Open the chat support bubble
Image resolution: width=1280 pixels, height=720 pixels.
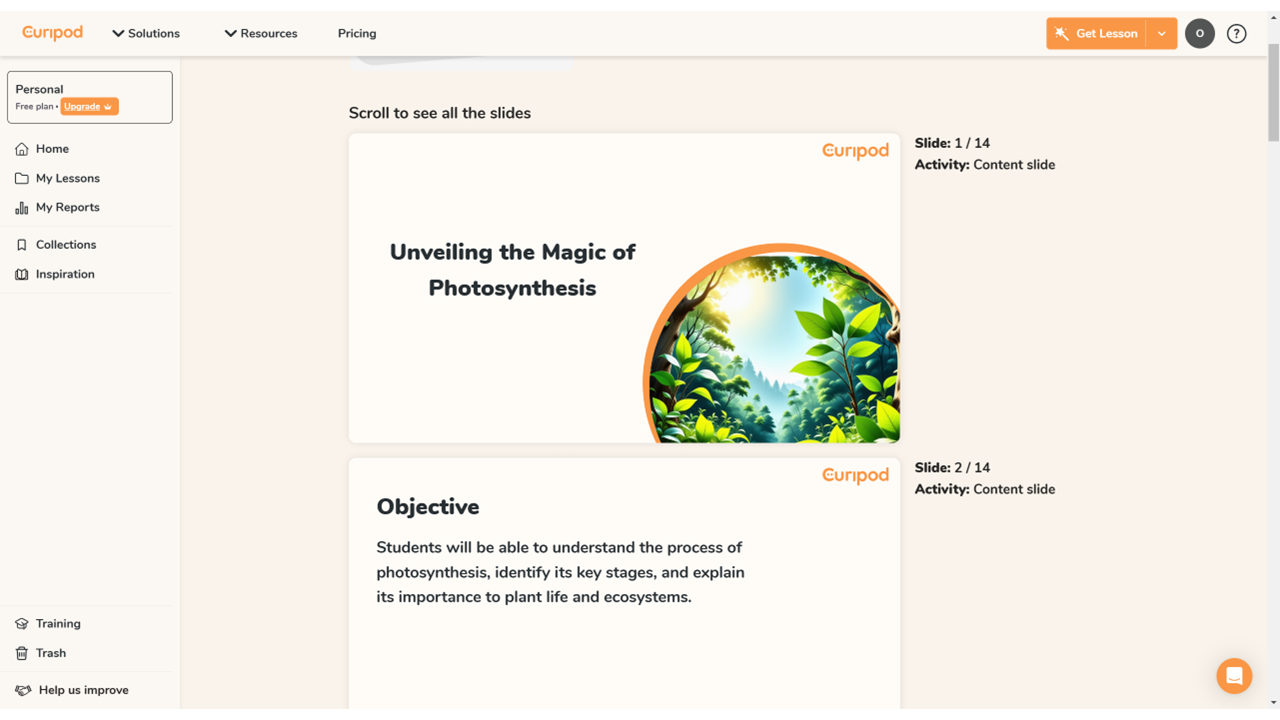pyautogui.click(x=1234, y=676)
